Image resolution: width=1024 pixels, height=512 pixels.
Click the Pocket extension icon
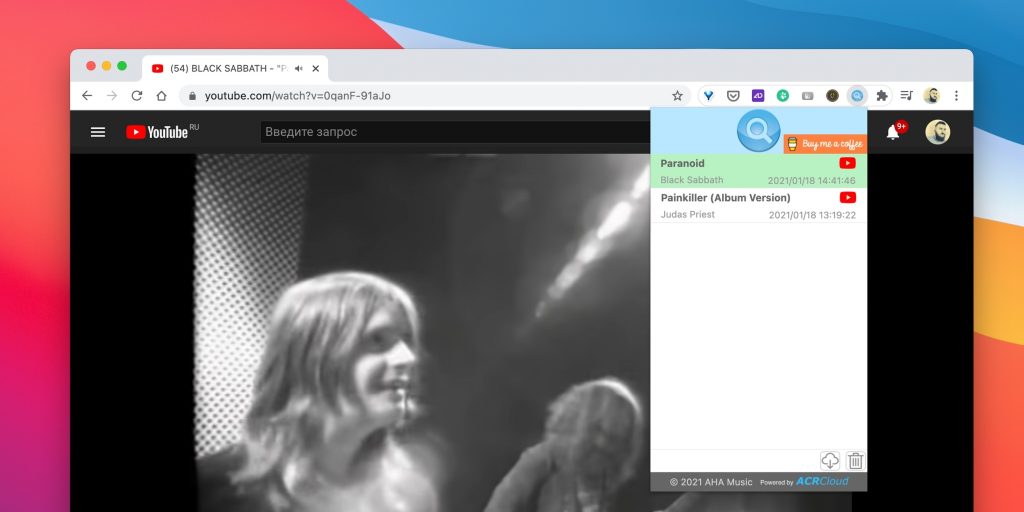click(x=733, y=96)
